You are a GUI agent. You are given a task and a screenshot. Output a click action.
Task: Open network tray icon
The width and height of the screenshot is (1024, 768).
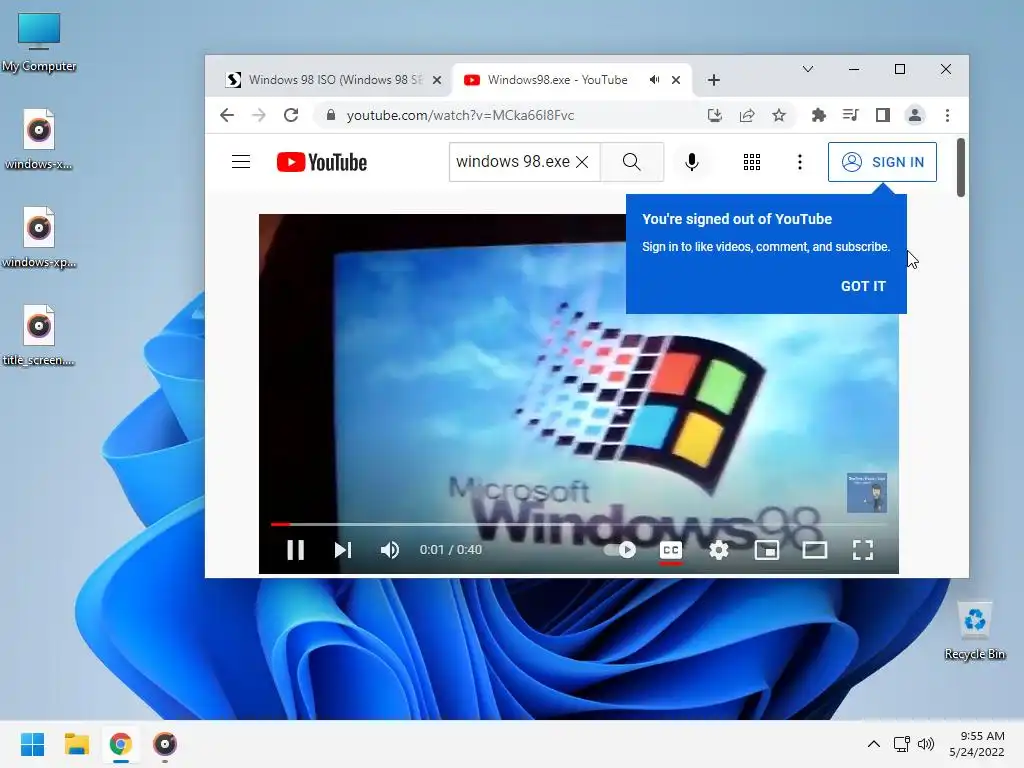[902, 744]
